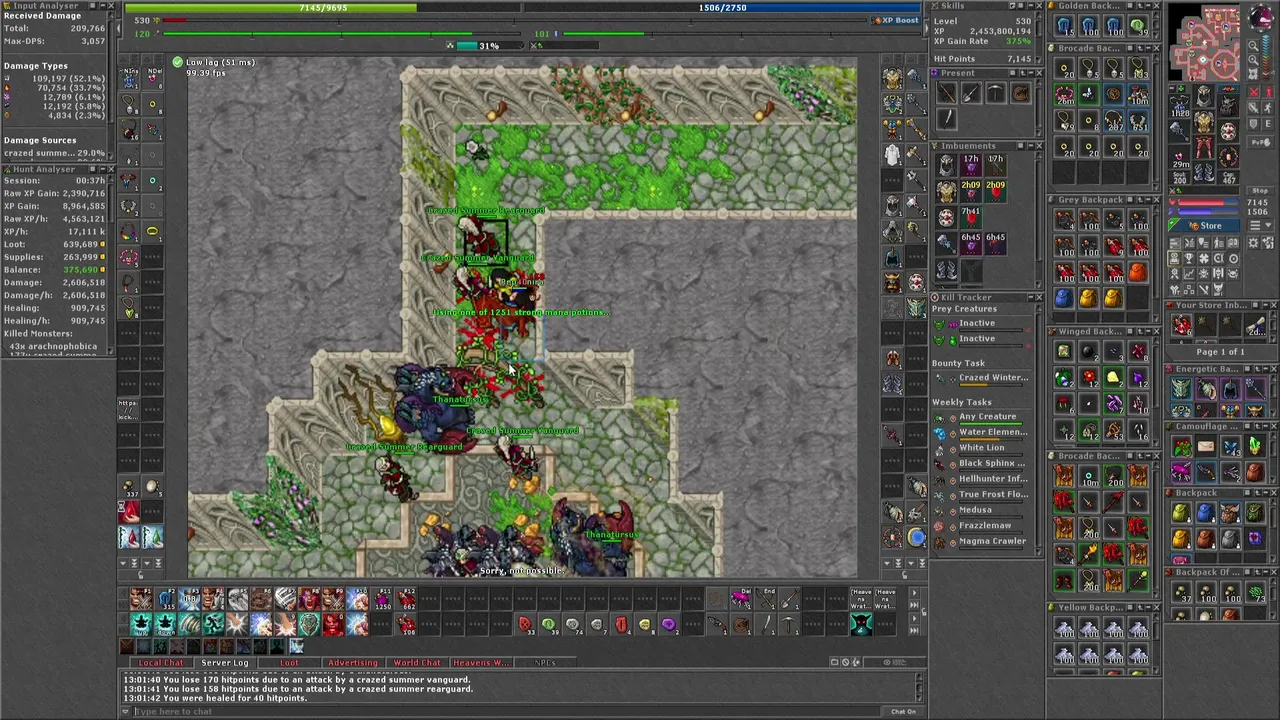Open the Server Log tab
1280x720 pixels.
tap(224, 662)
